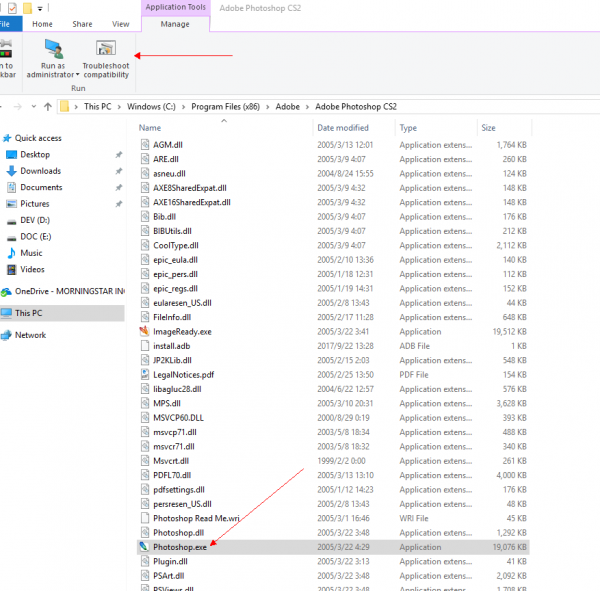Open the Share ribbon tab

pyautogui.click(x=82, y=24)
